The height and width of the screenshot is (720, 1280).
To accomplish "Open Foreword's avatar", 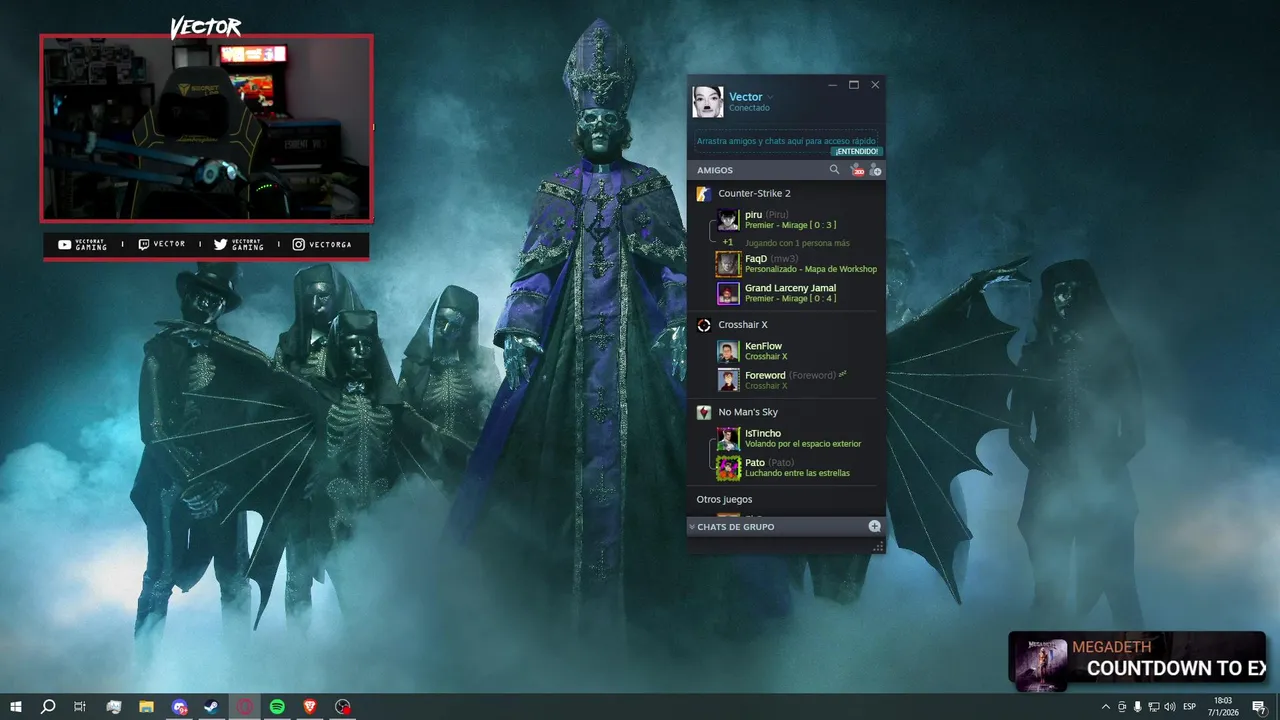I will click(x=728, y=380).
